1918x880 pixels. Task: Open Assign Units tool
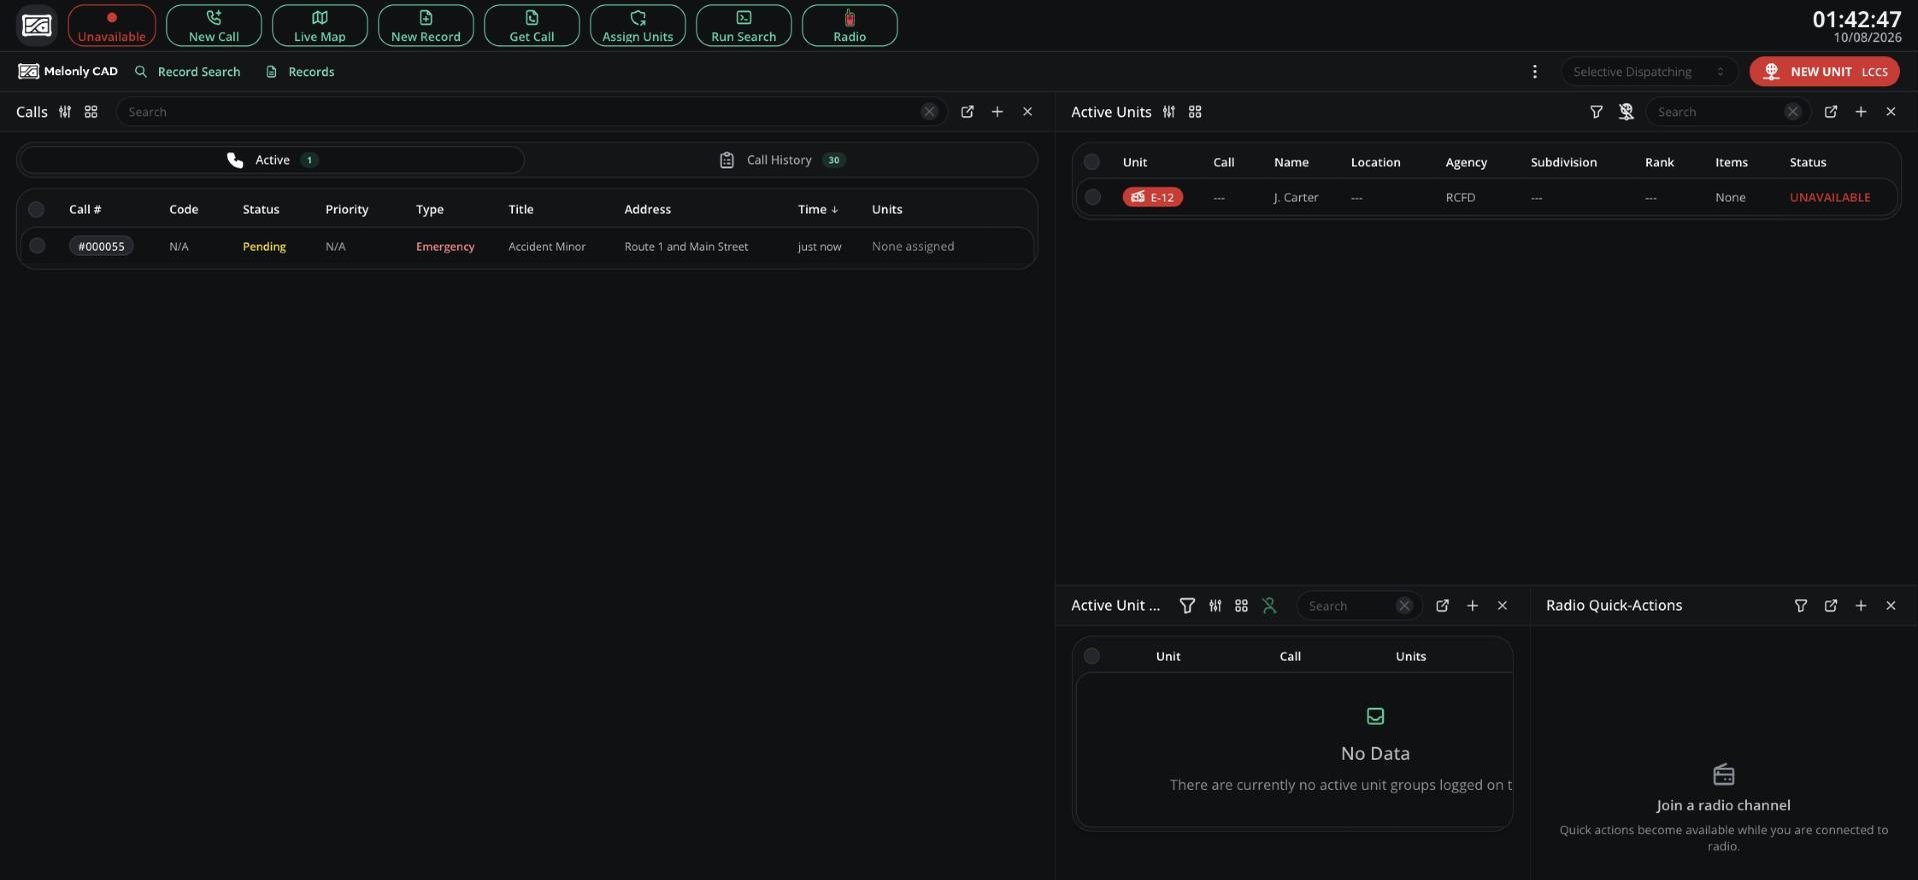click(x=638, y=25)
